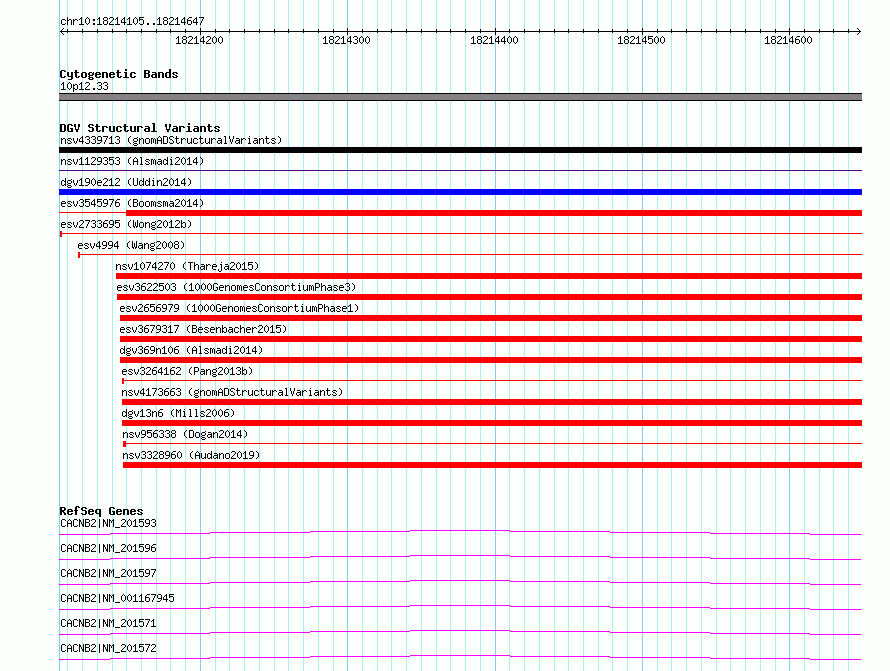Click the red bar for dgv13n6
This screenshot has height=671, width=890.
(492, 423)
